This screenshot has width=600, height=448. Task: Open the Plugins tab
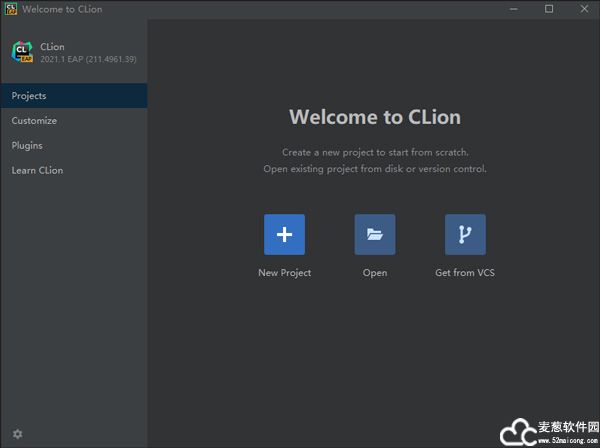pos(74,145)
